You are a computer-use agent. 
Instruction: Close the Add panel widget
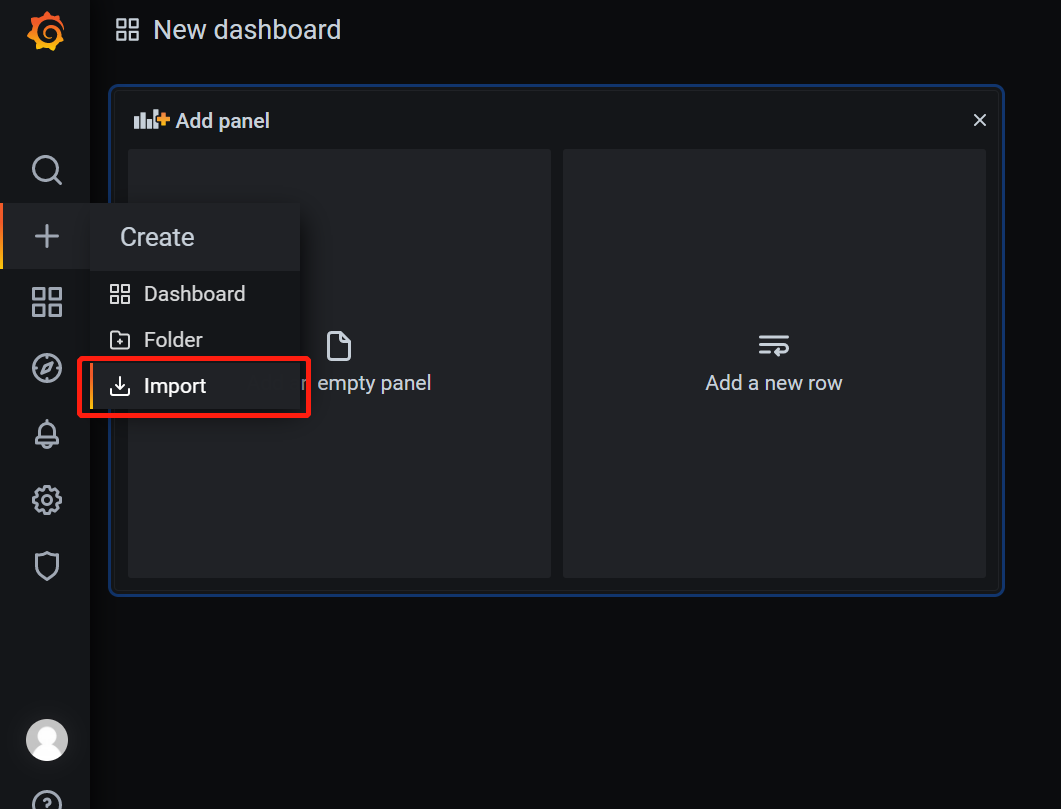(x=979, y=120)
